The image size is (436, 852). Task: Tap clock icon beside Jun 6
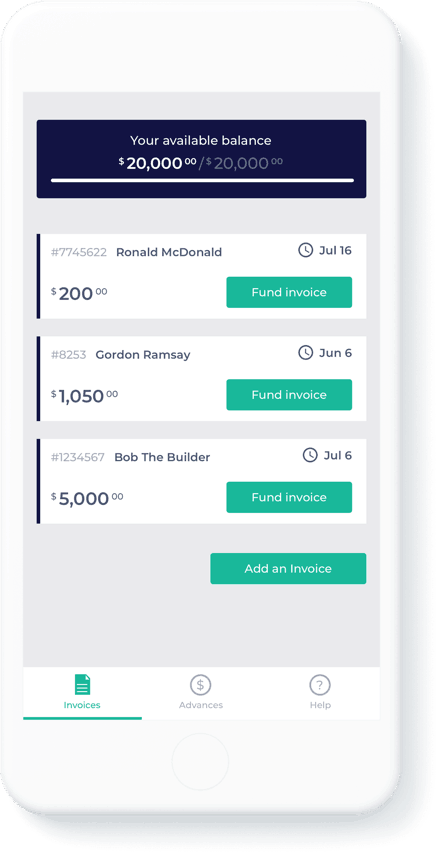[306, 353]
